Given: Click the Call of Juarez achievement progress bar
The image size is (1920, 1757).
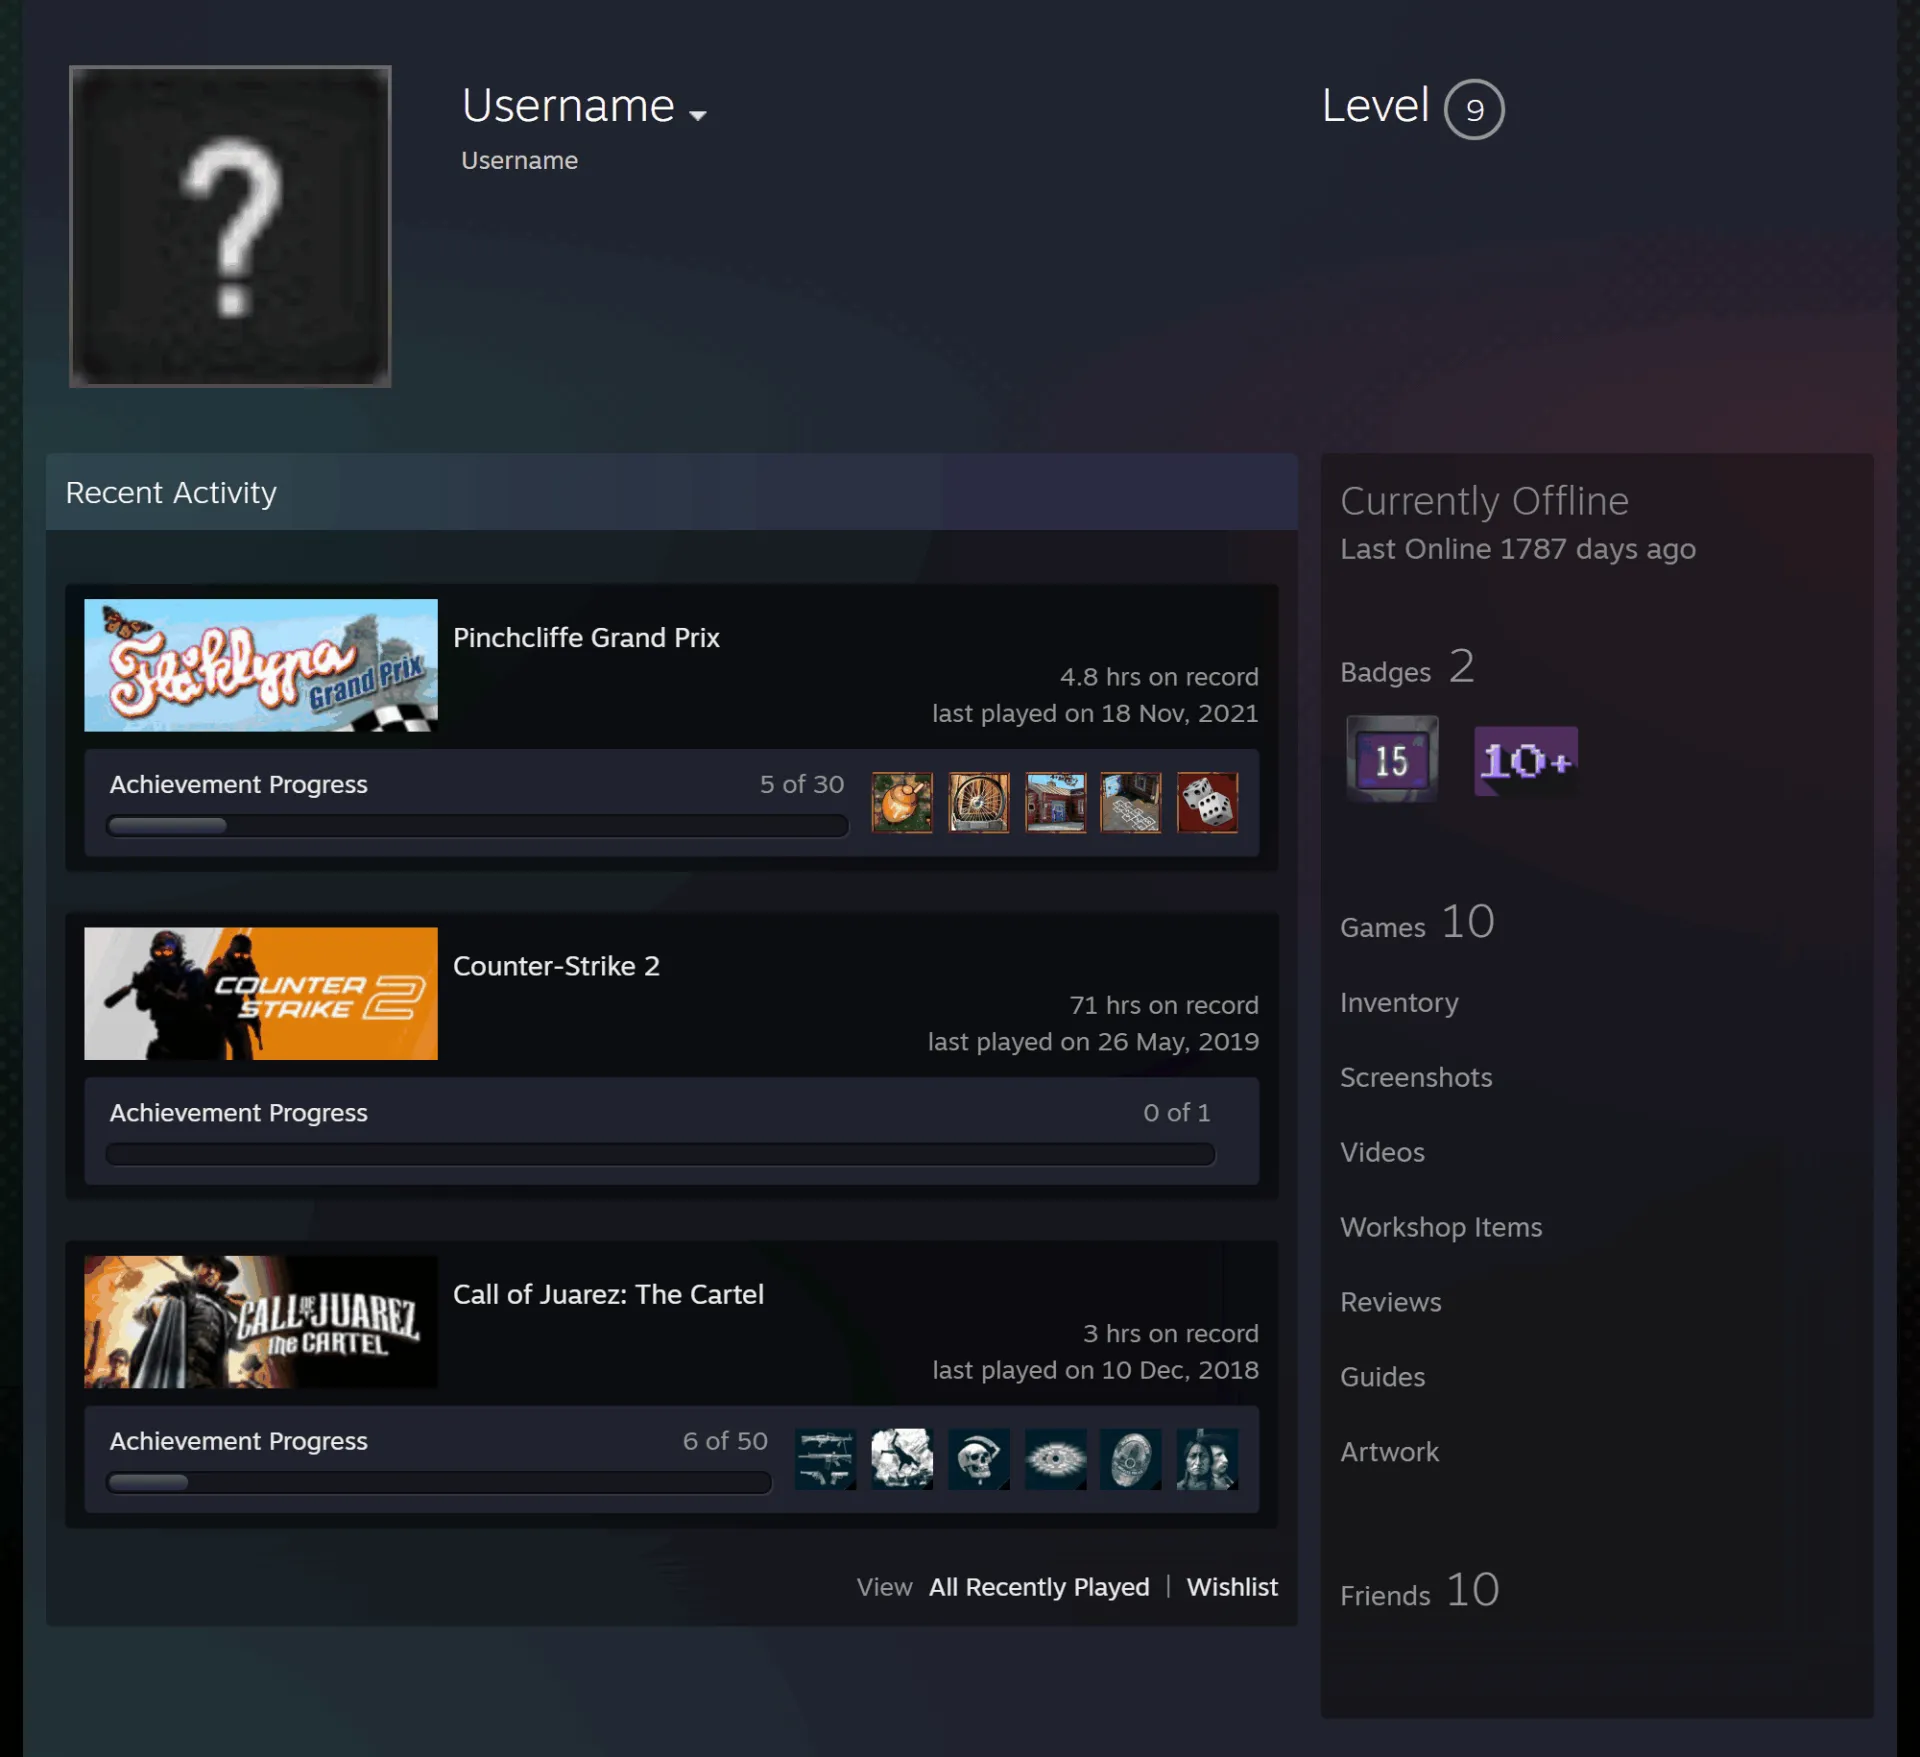Looking at the screenshot, I should [x=439, y=1482].
